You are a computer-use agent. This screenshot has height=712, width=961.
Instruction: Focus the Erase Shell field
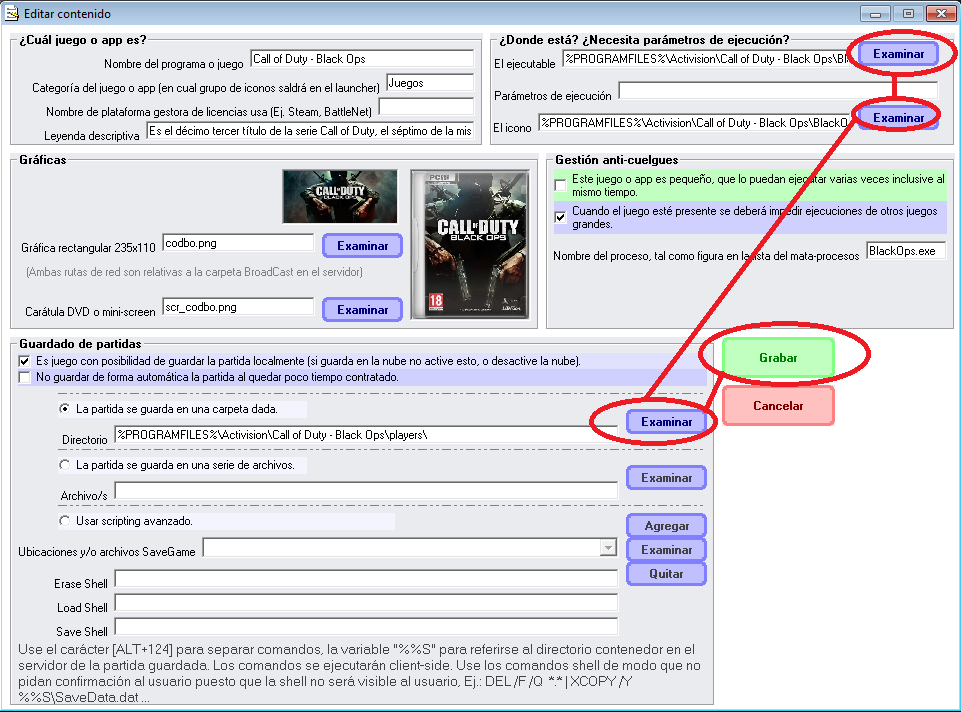tap(366, 578)
